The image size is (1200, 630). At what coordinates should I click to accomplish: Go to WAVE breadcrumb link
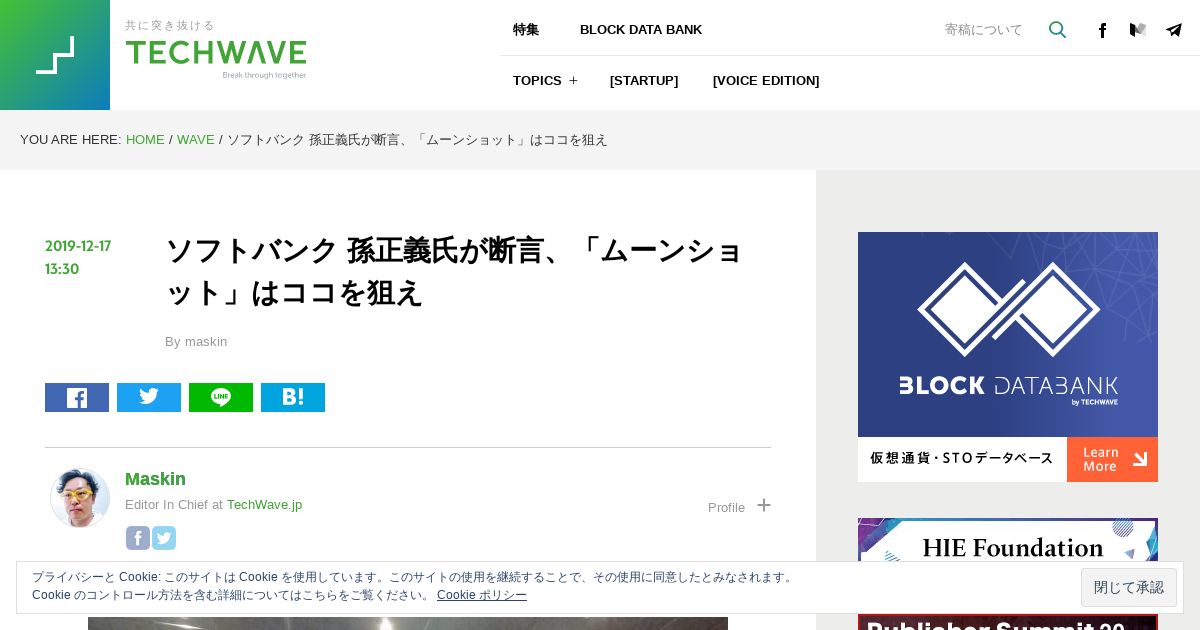[x=196, y=139]
